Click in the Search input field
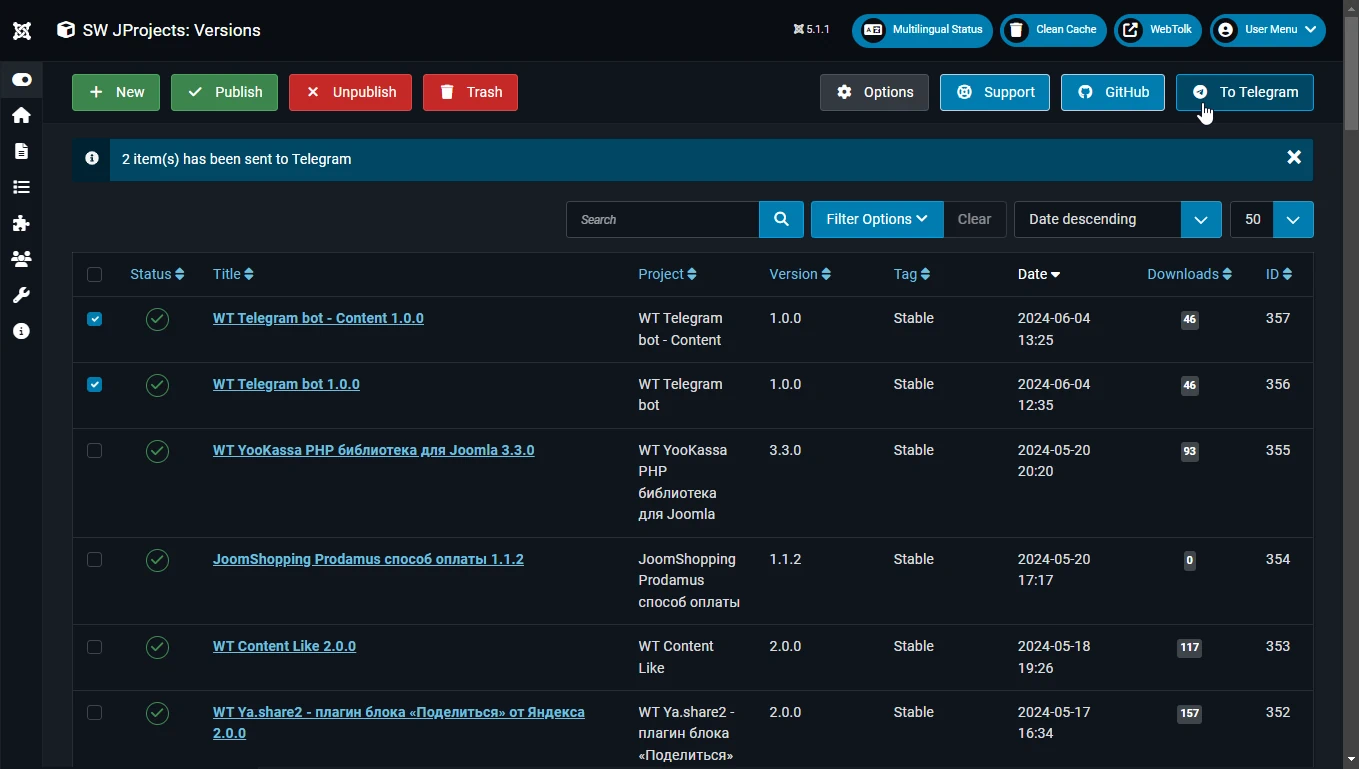The width and height of the screenshot is (1359, 769). [x=662, y=219]
